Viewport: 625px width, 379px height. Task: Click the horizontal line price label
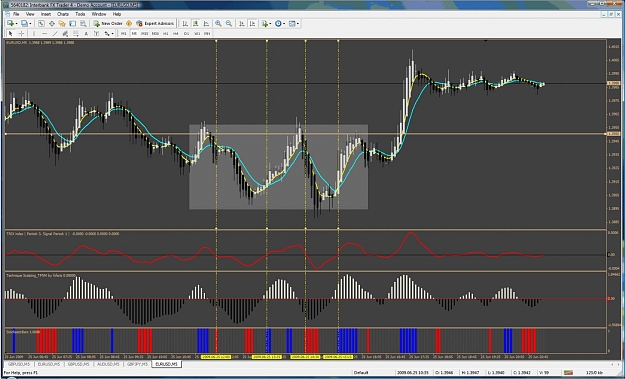click(613, 134)
